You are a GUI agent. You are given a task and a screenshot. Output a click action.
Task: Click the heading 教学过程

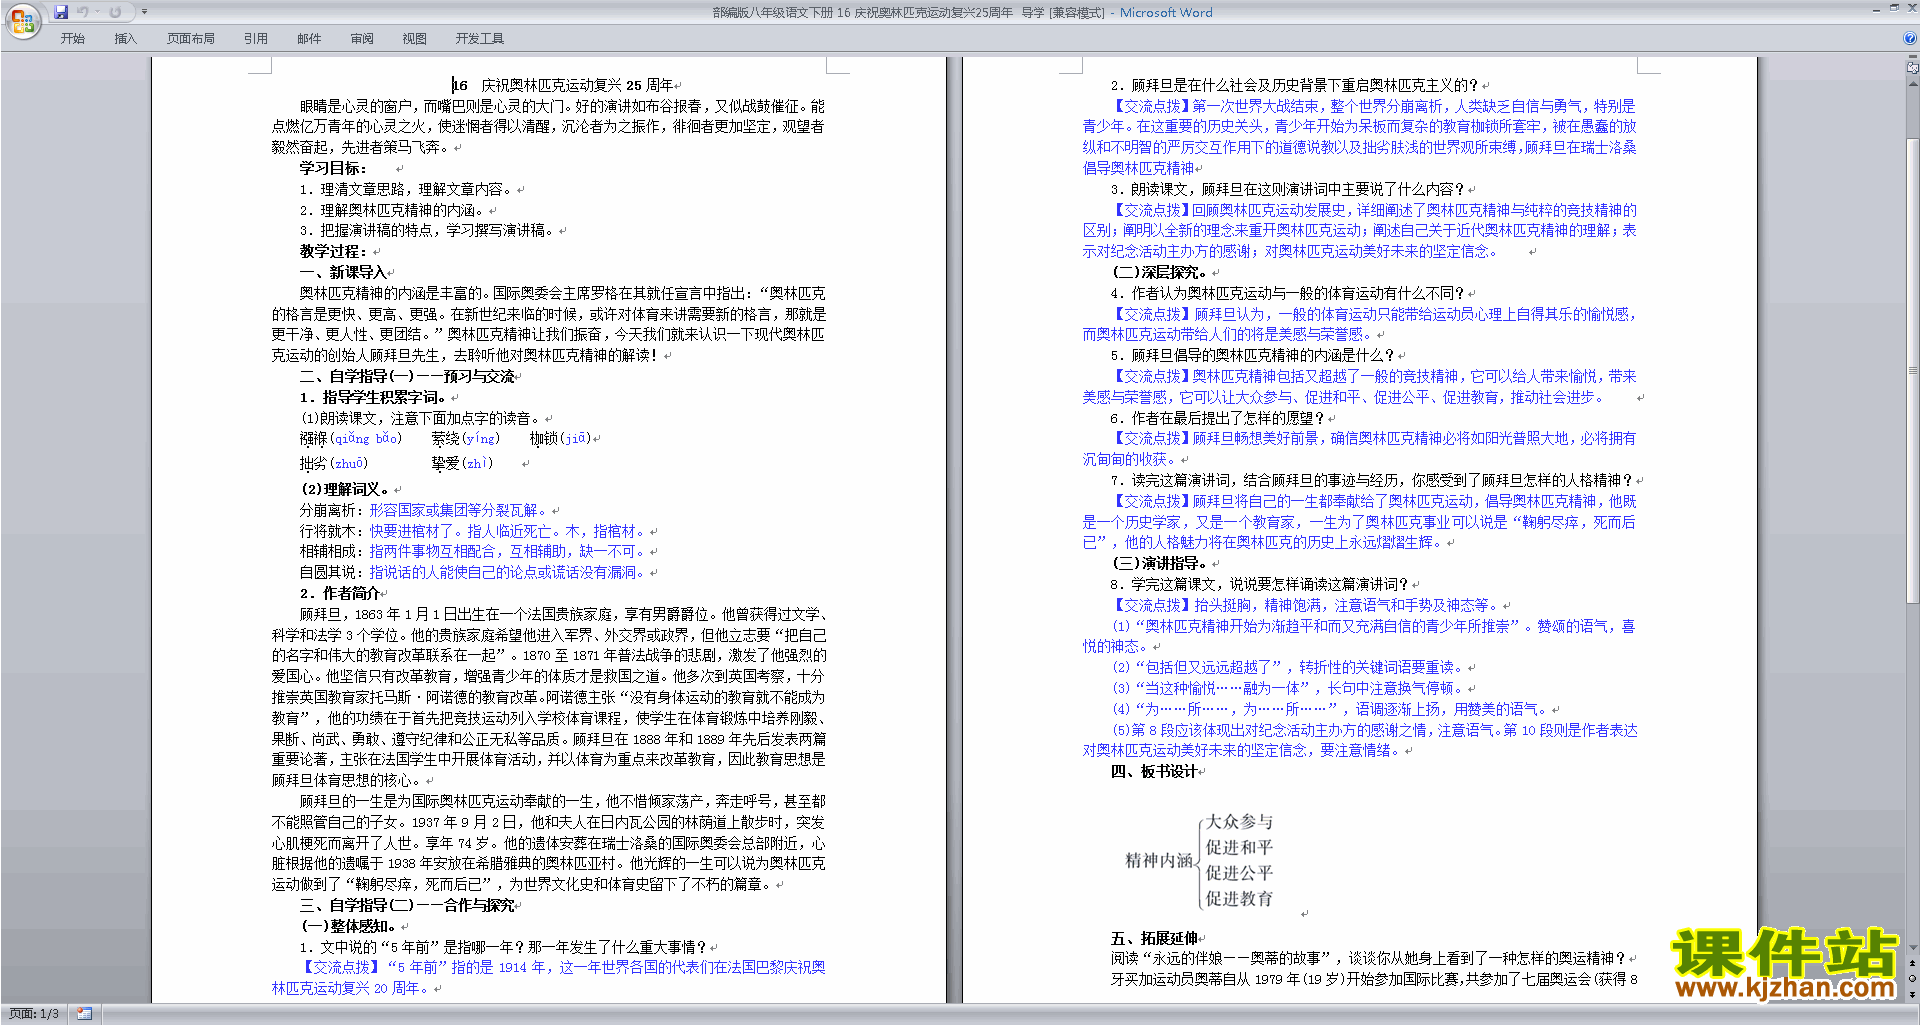(x=332, y=251)
